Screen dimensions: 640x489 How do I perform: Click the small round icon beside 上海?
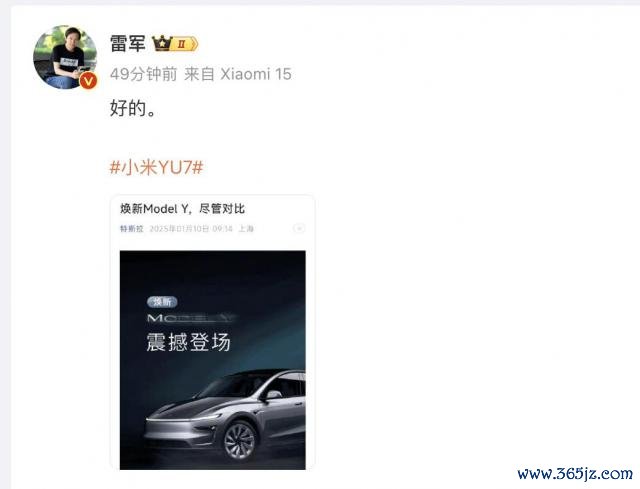299,229
